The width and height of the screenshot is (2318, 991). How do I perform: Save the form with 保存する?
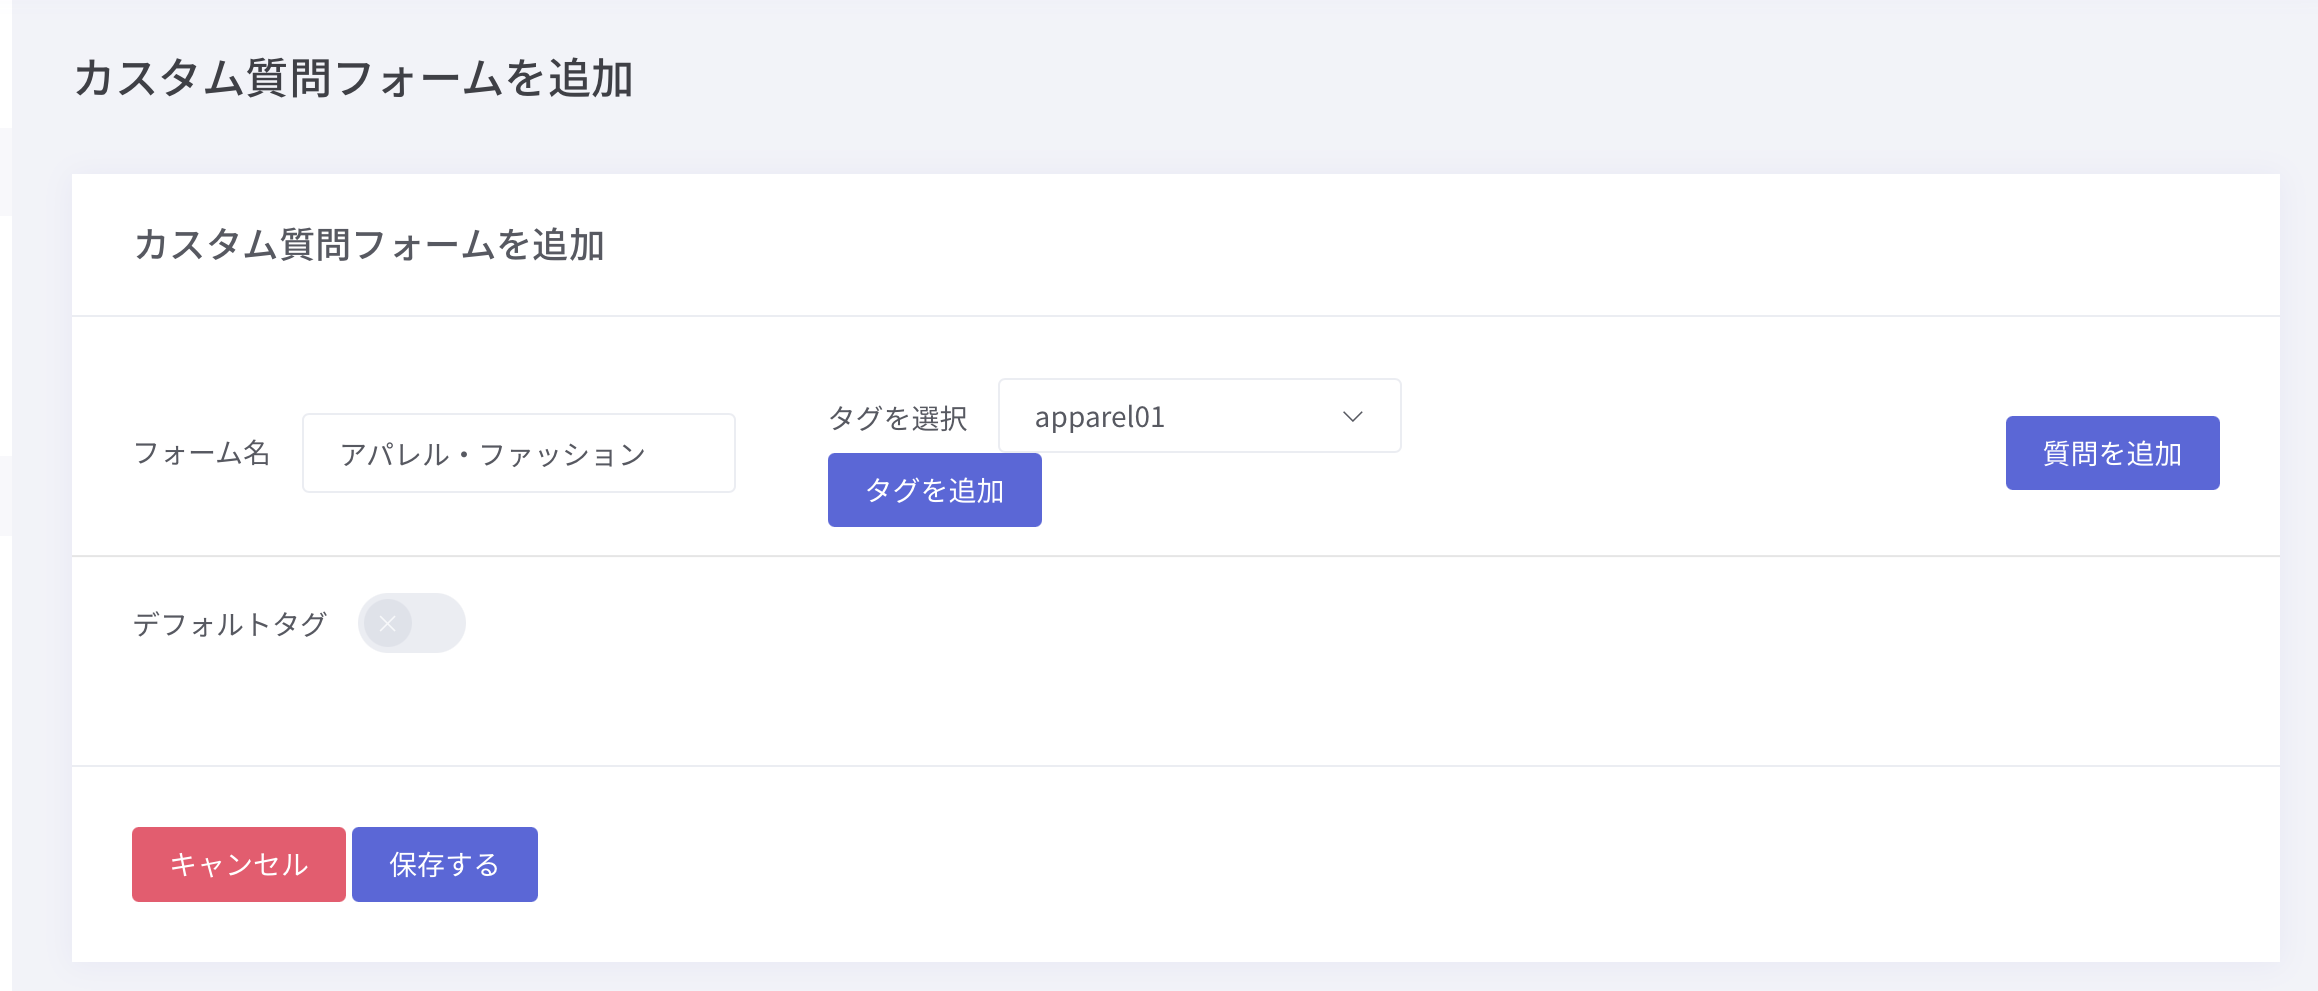coord(444,864)
